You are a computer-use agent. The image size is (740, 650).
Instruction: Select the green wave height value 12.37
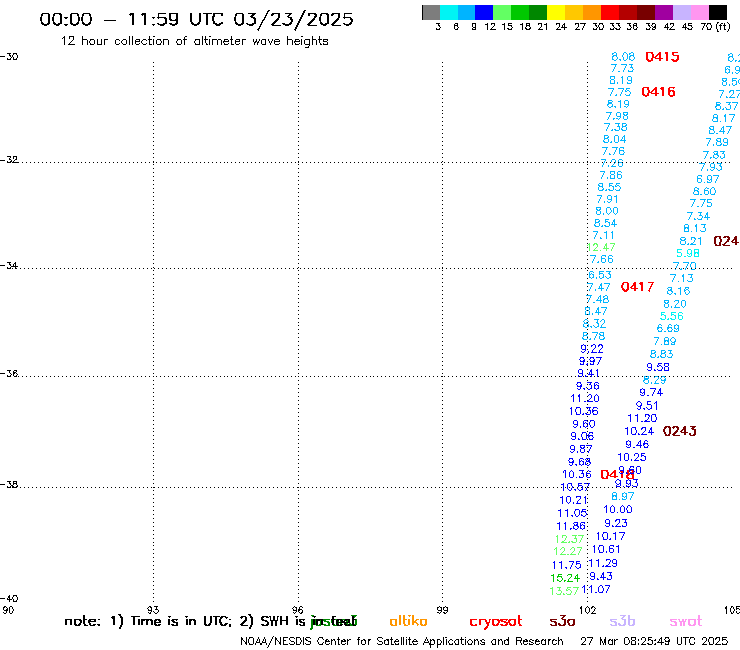tap(569, 539)
